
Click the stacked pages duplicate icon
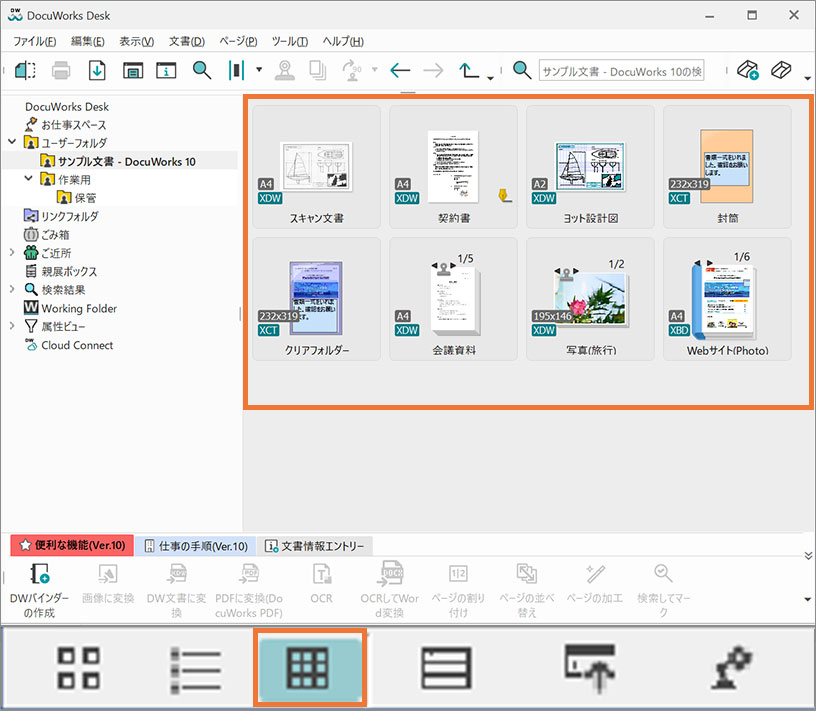317,70
